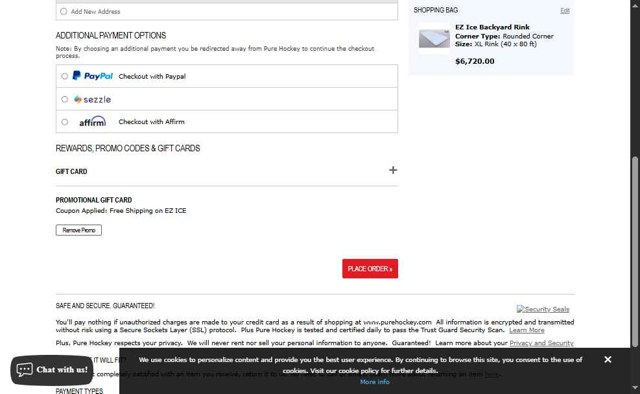The width and height of the screenshot is (640, 394).
Task: Expand the Gift Card section plus icon
Action: click(x=393, y=170)
